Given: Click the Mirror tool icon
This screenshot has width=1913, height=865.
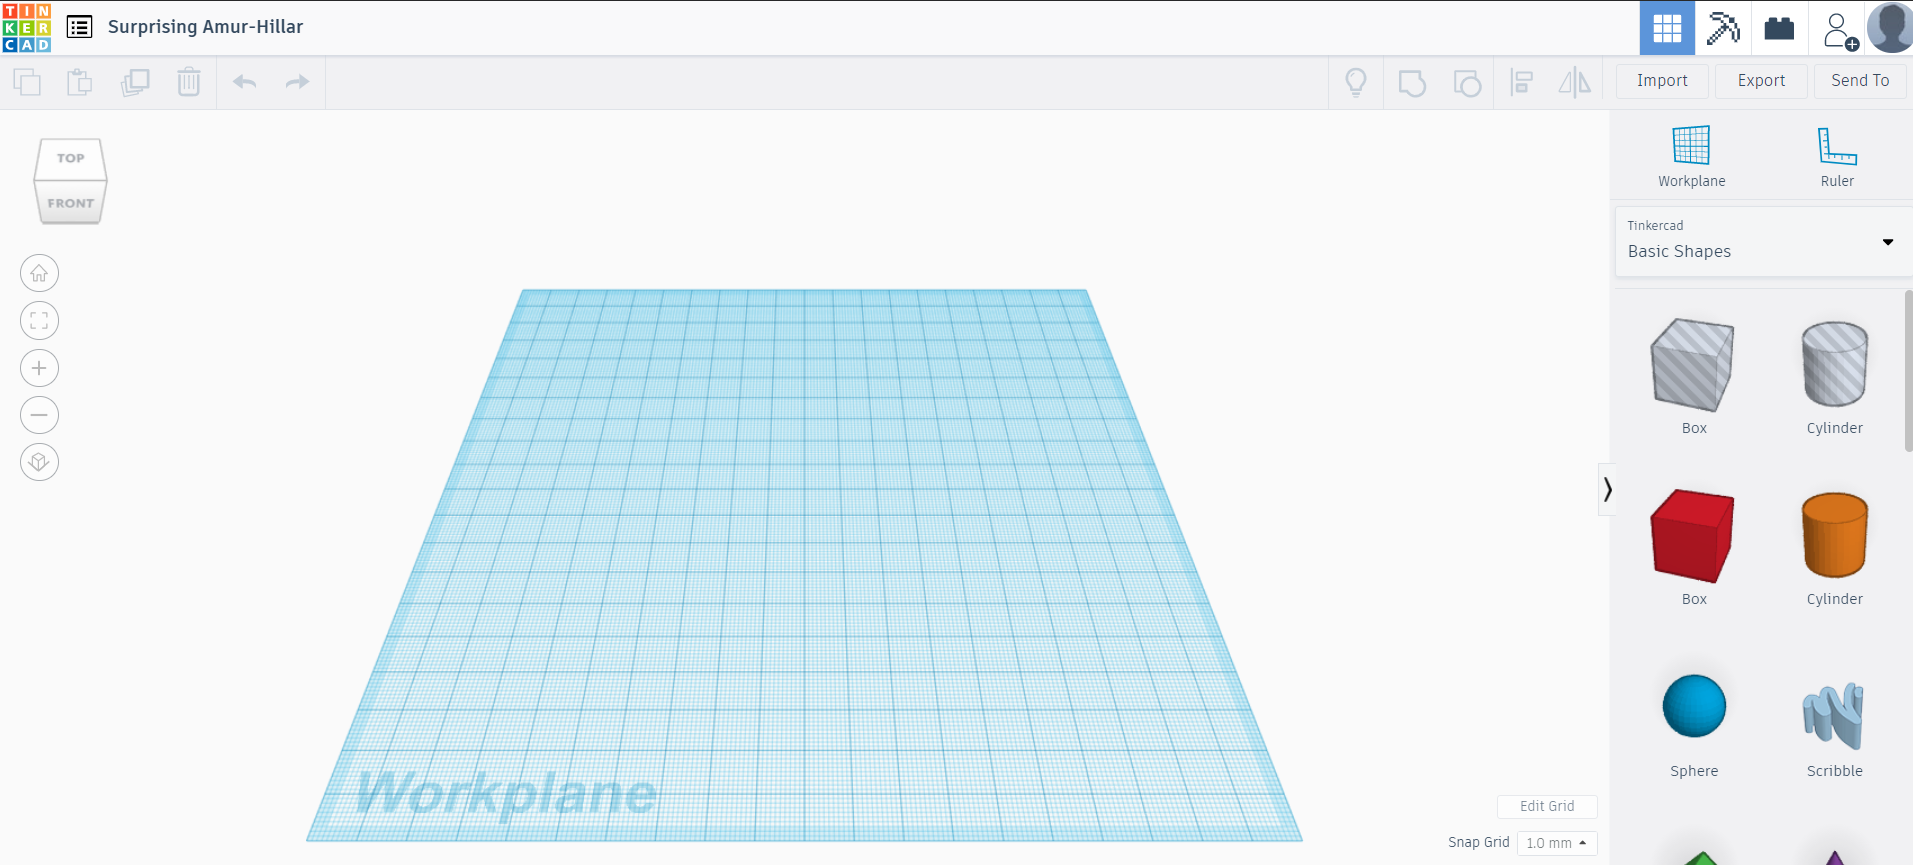Looking at the screenshot, I should (x=1575, y=82).
